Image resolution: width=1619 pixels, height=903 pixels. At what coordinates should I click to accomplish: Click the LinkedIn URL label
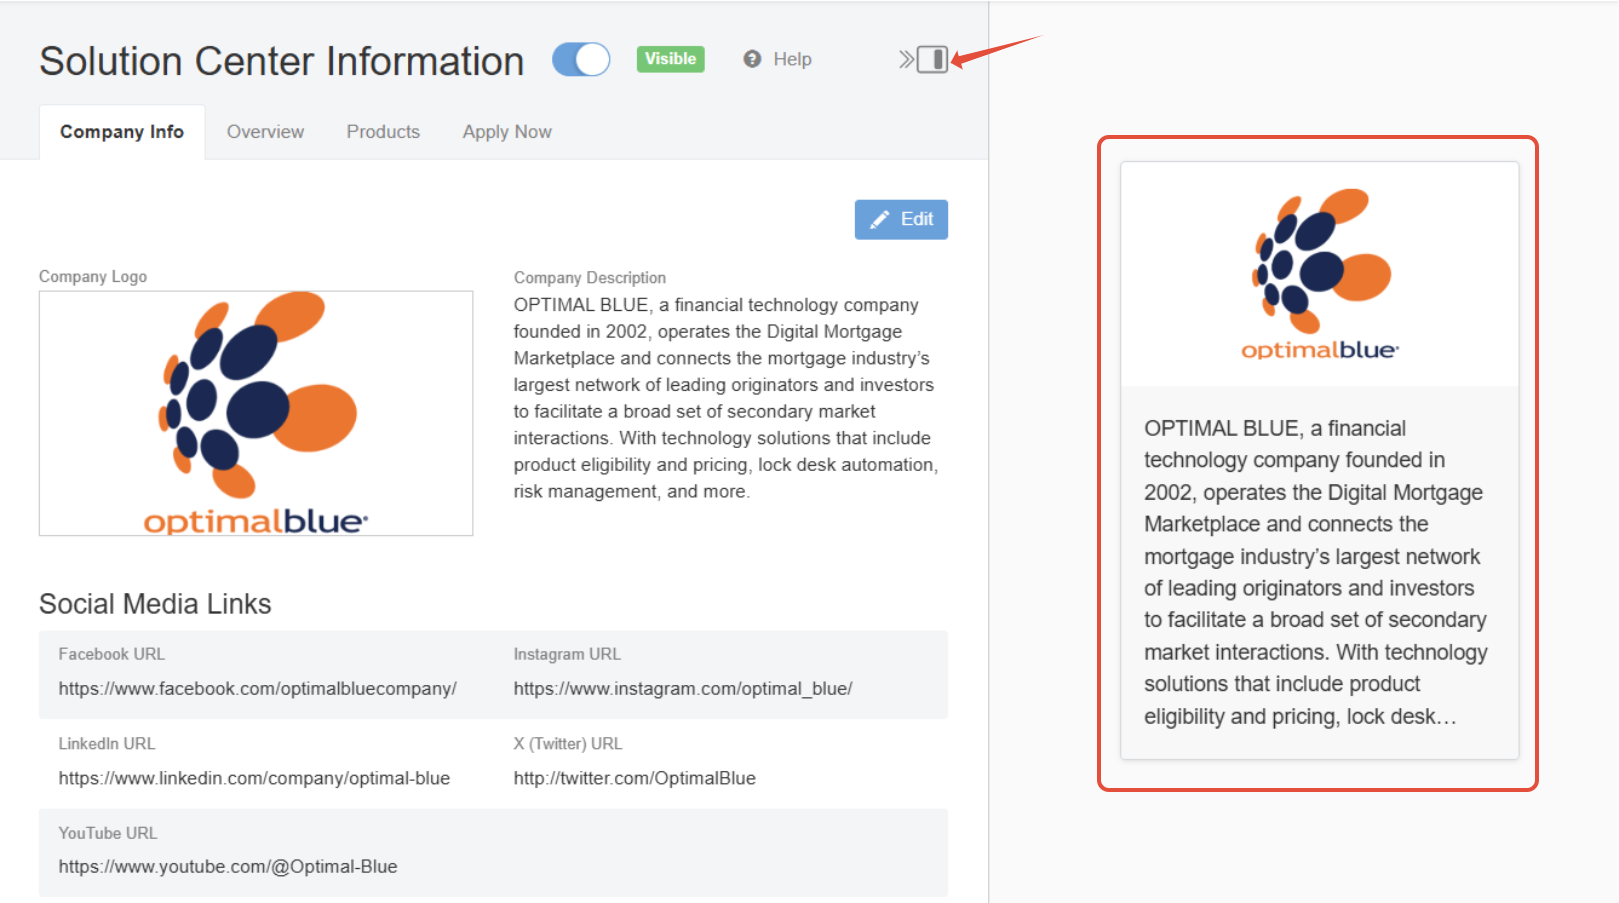107,744
